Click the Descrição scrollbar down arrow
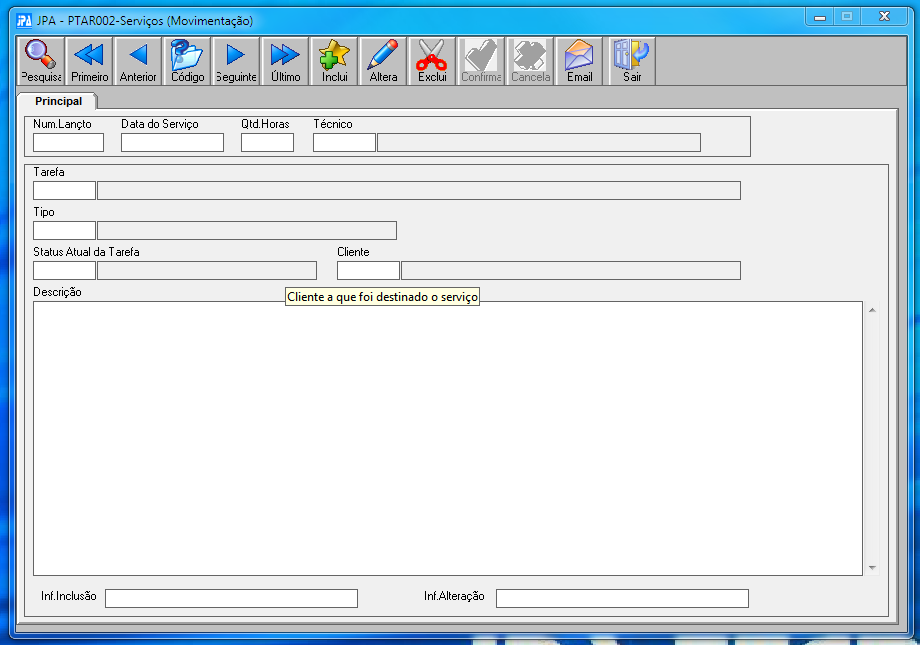The width and height of the screenshot is (920, 645). tap(872, 568)
